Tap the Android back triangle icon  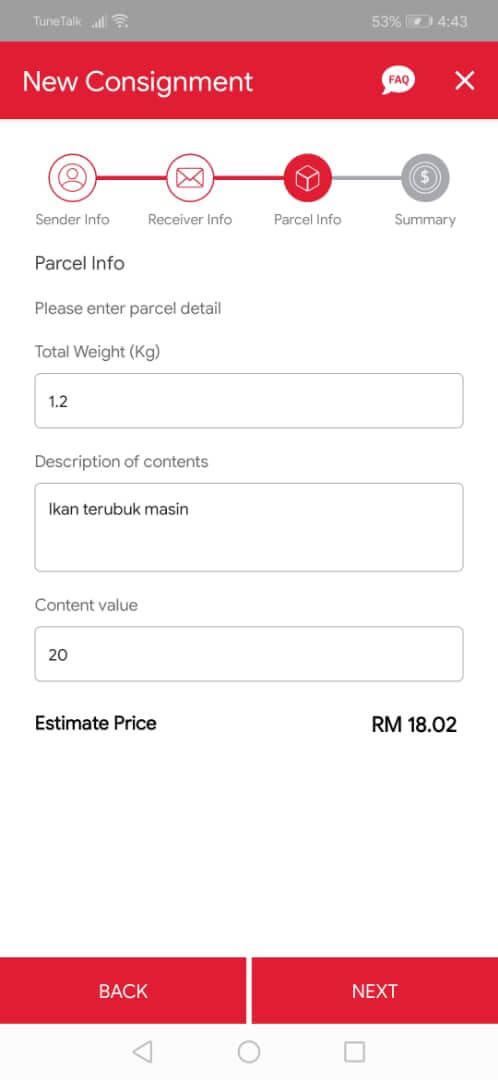coord(143,1051)
